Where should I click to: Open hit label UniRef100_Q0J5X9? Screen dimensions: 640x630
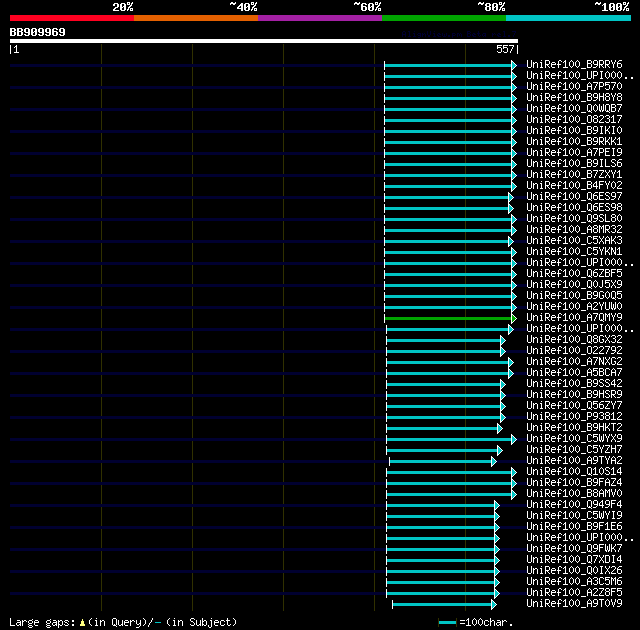point(574,285)
